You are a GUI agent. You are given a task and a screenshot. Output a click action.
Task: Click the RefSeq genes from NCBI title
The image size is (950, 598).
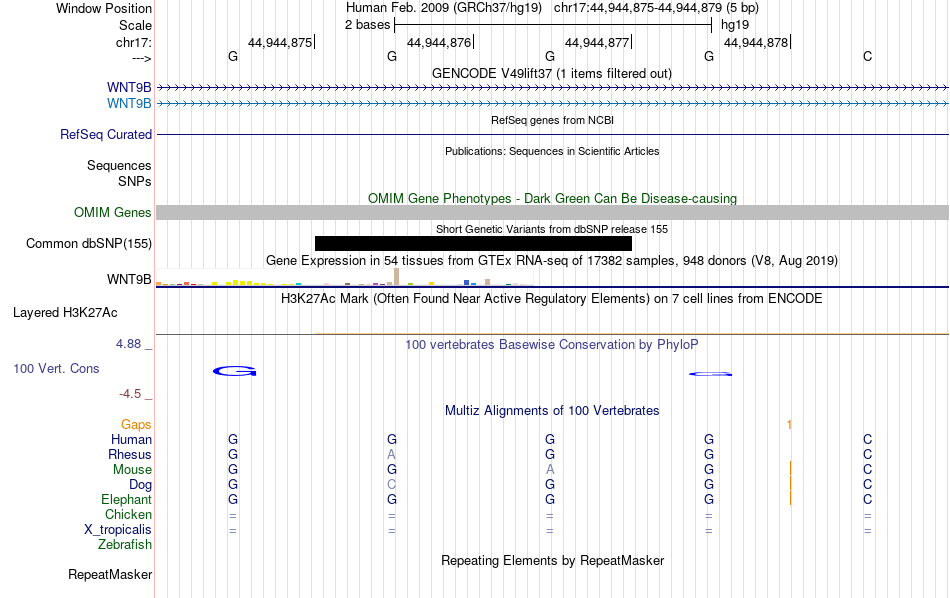point(552,120)
